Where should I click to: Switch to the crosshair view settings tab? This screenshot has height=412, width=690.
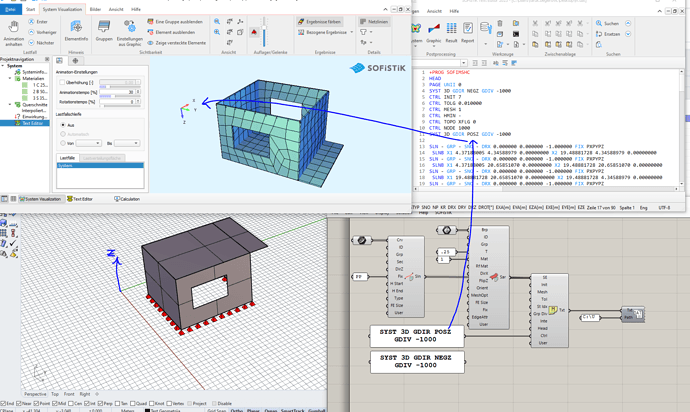coord(75,61)
